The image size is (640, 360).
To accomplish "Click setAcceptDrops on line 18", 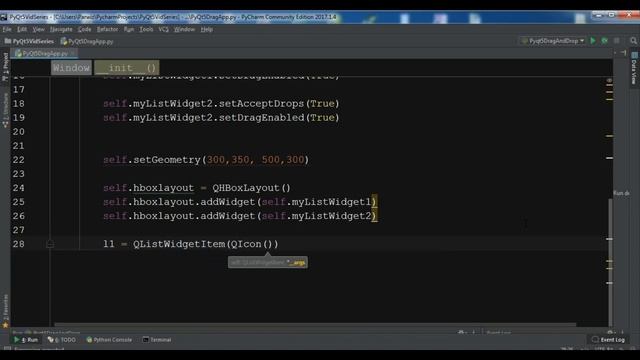I will tap(262, 104).
